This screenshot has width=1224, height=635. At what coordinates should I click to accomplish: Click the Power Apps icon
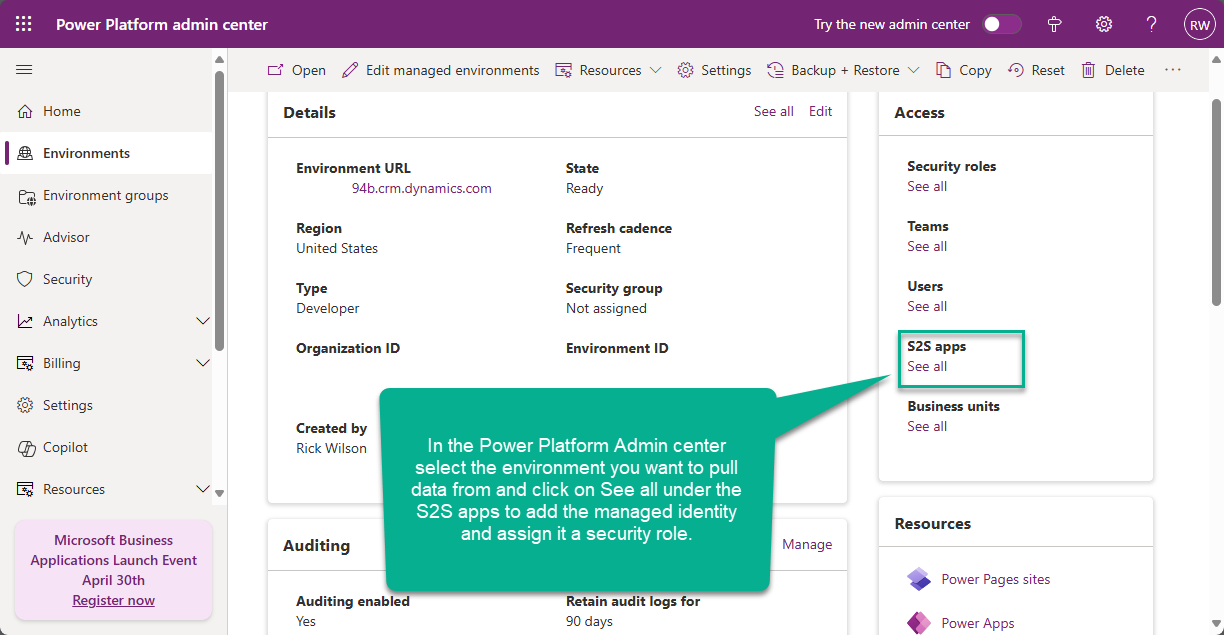[x=919, y=623]
